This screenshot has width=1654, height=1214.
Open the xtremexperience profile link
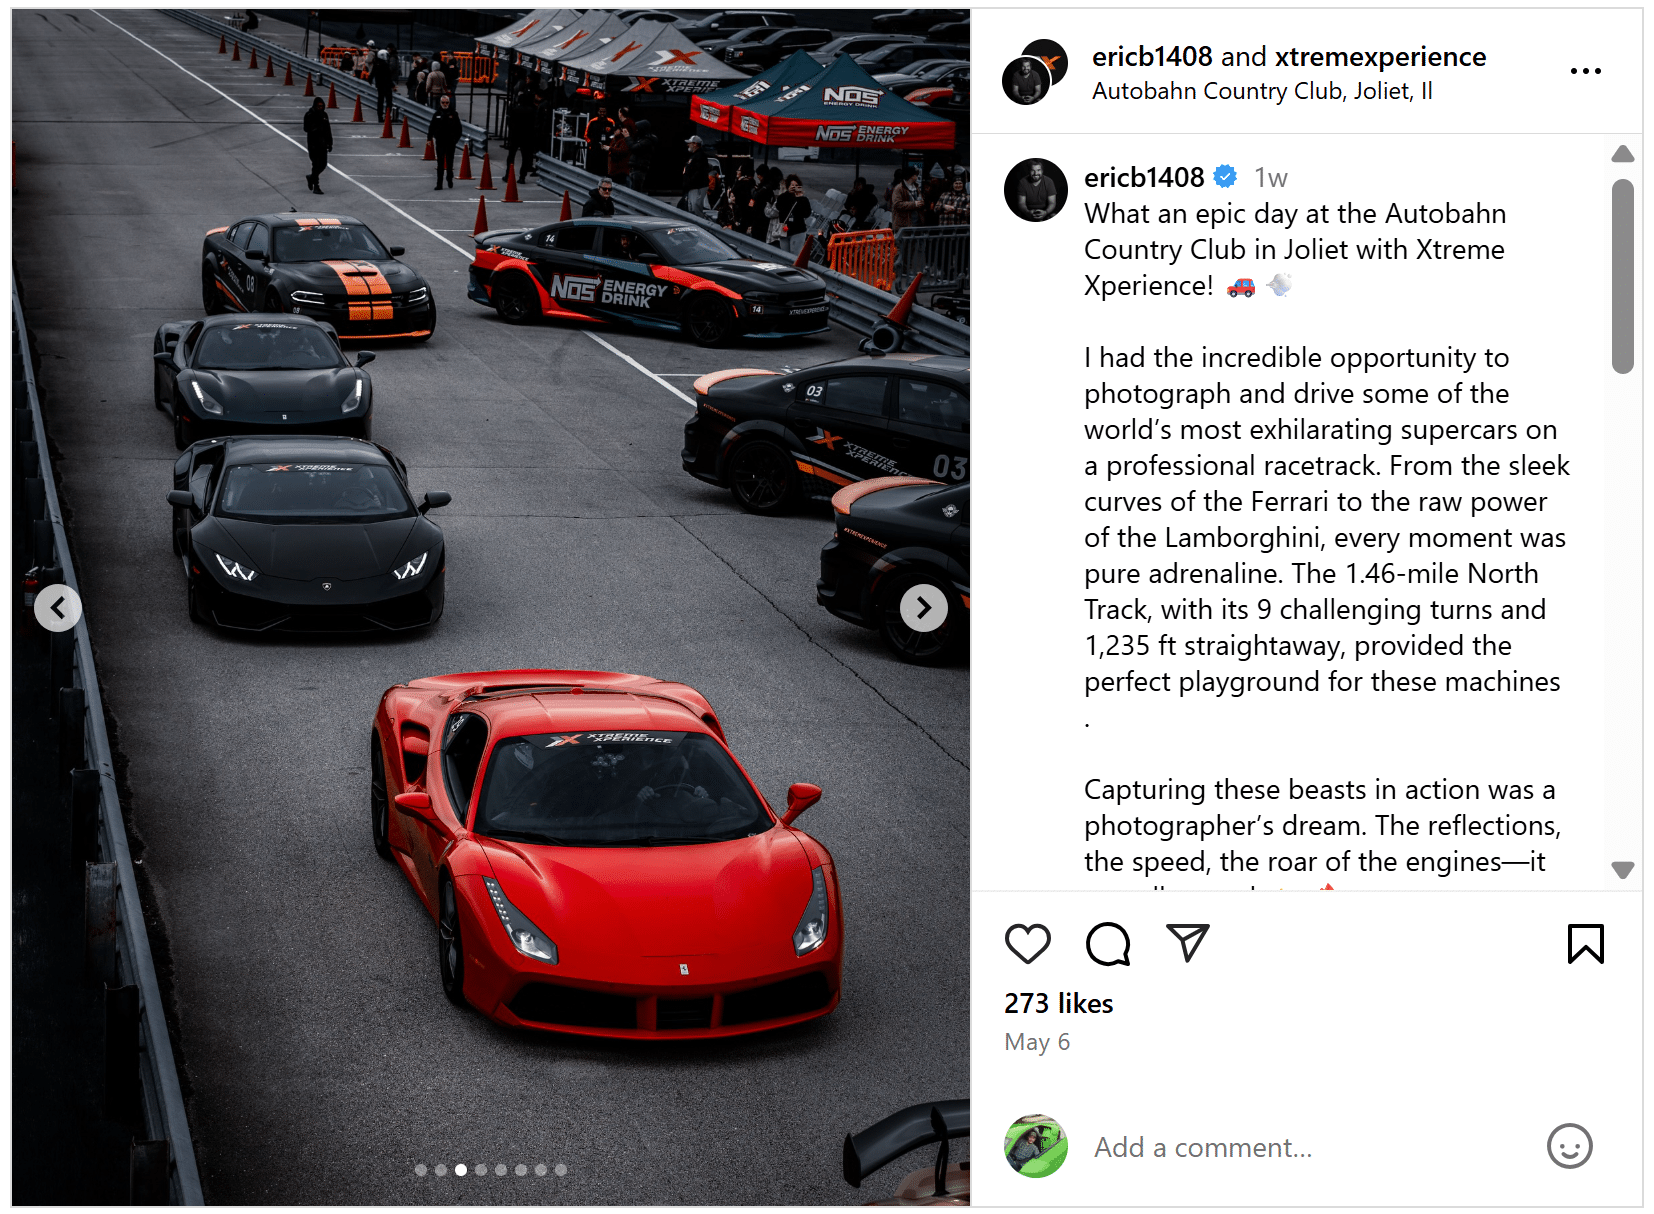click(1380, 57)
